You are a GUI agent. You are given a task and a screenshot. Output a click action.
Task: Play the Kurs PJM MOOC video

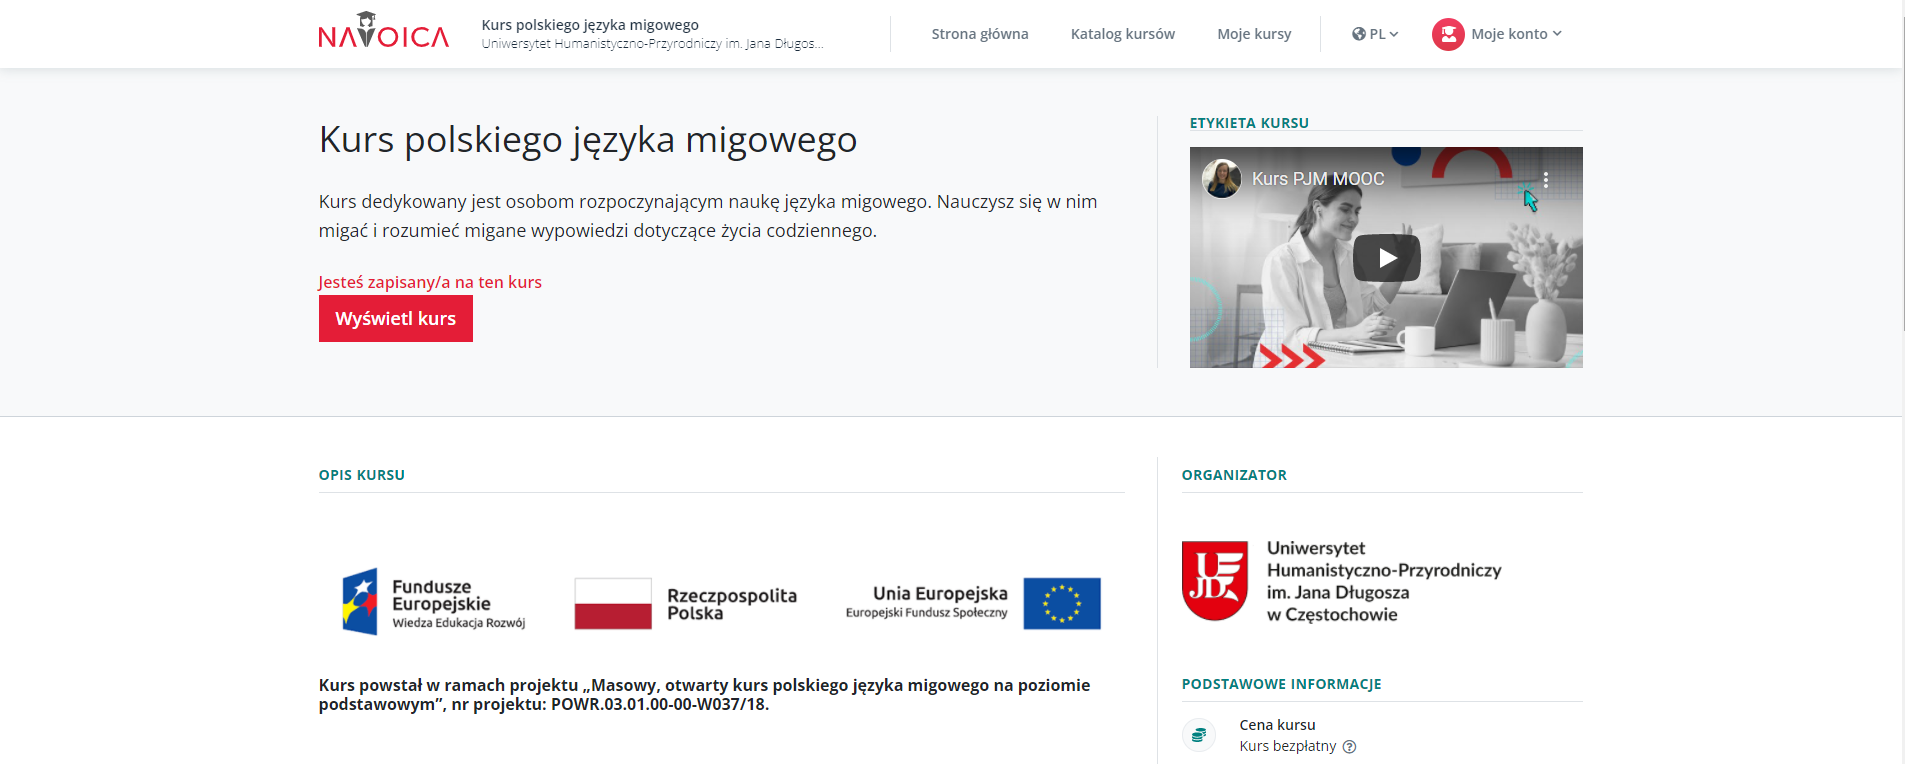coord(1386,258)
